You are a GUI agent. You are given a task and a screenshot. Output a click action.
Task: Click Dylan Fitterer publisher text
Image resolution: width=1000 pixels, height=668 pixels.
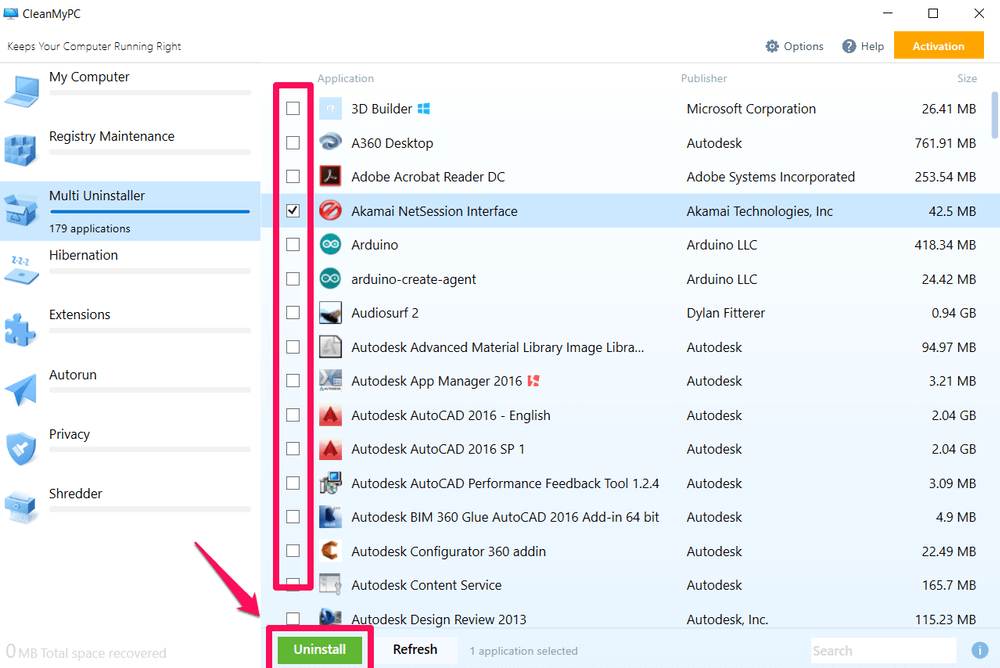(726, 313)
